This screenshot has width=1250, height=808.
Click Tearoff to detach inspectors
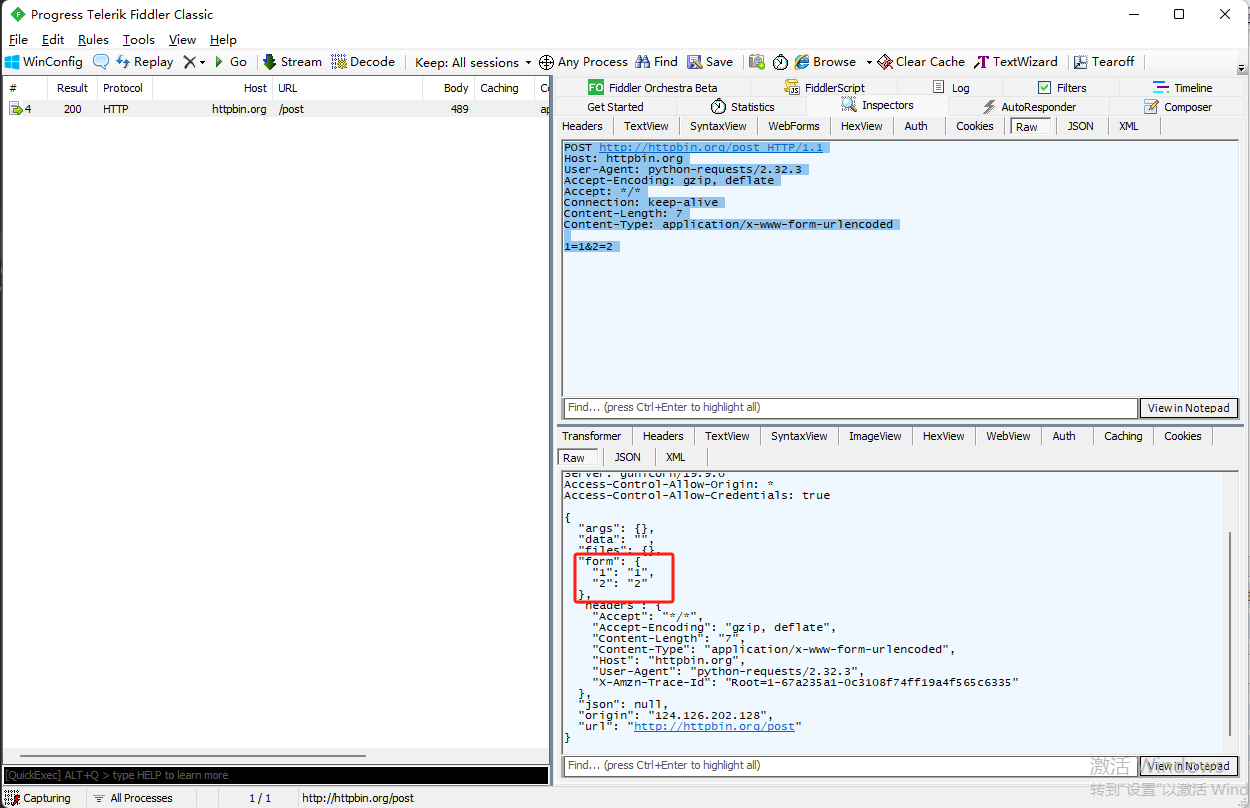[x=1104, y=62]
